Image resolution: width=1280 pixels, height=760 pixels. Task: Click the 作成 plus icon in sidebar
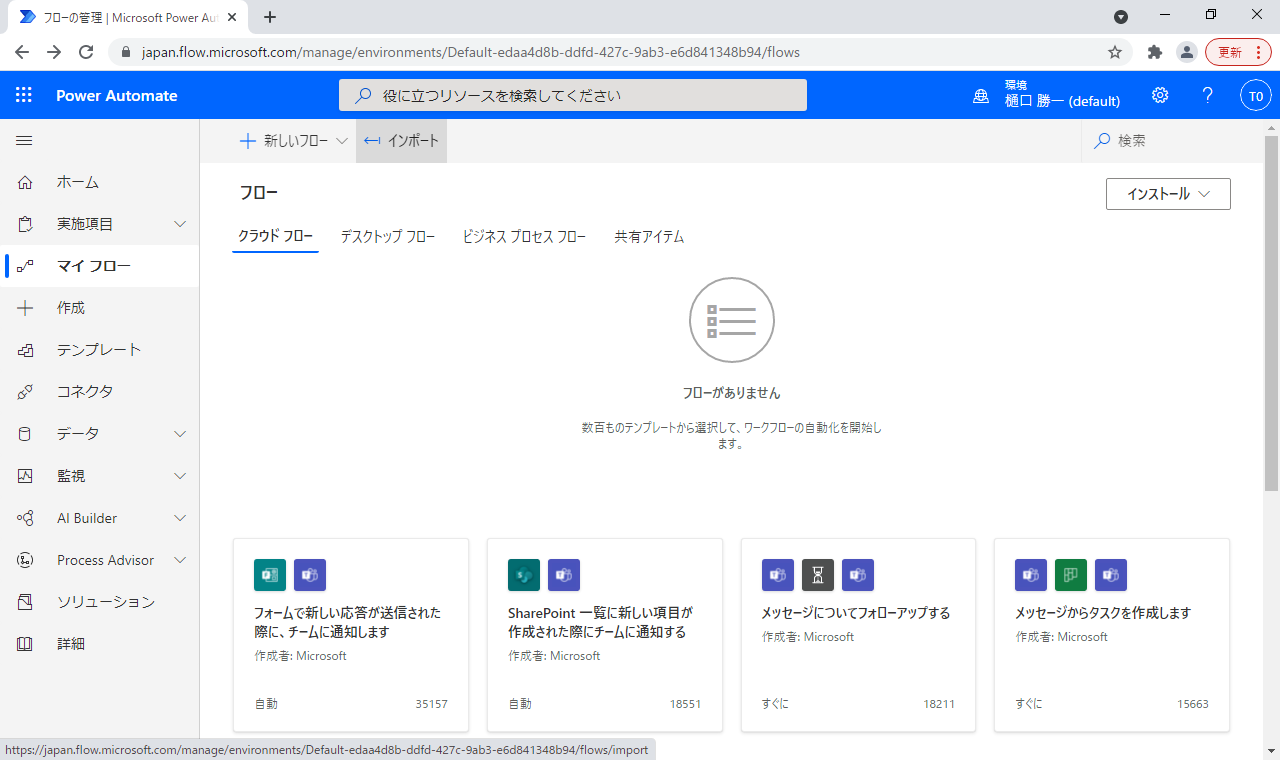pos(25,308)
